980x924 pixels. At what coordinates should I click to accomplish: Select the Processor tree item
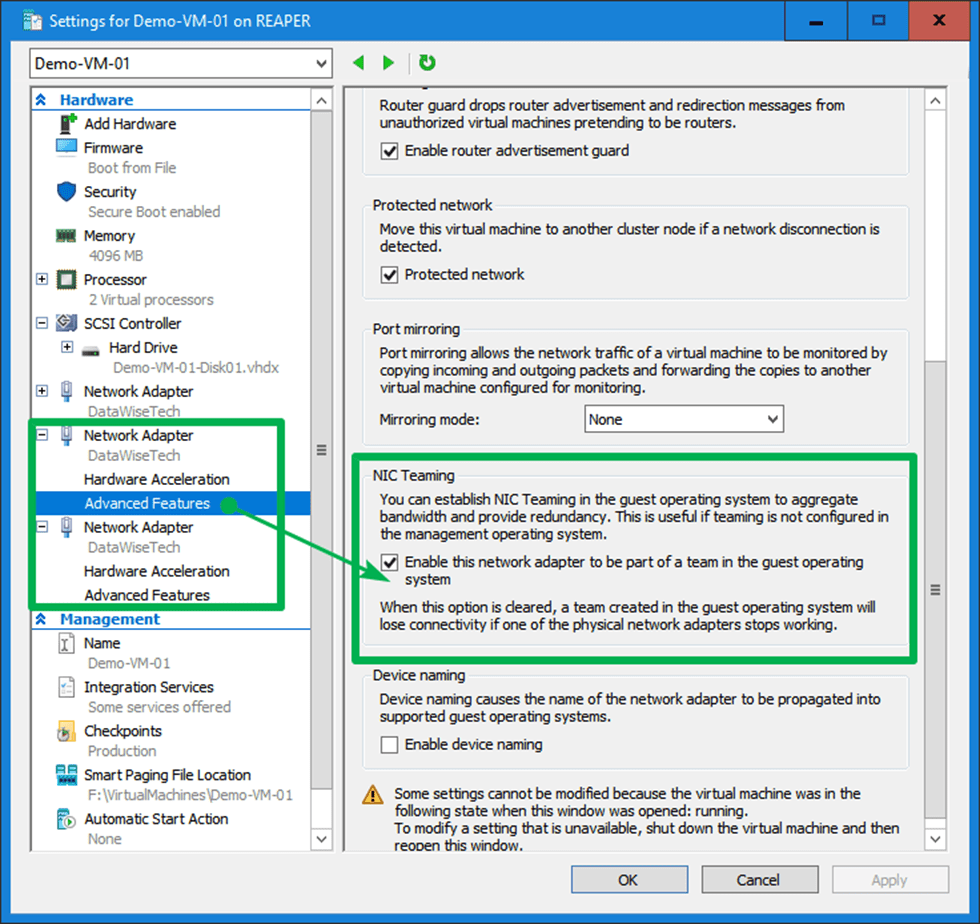115,279
